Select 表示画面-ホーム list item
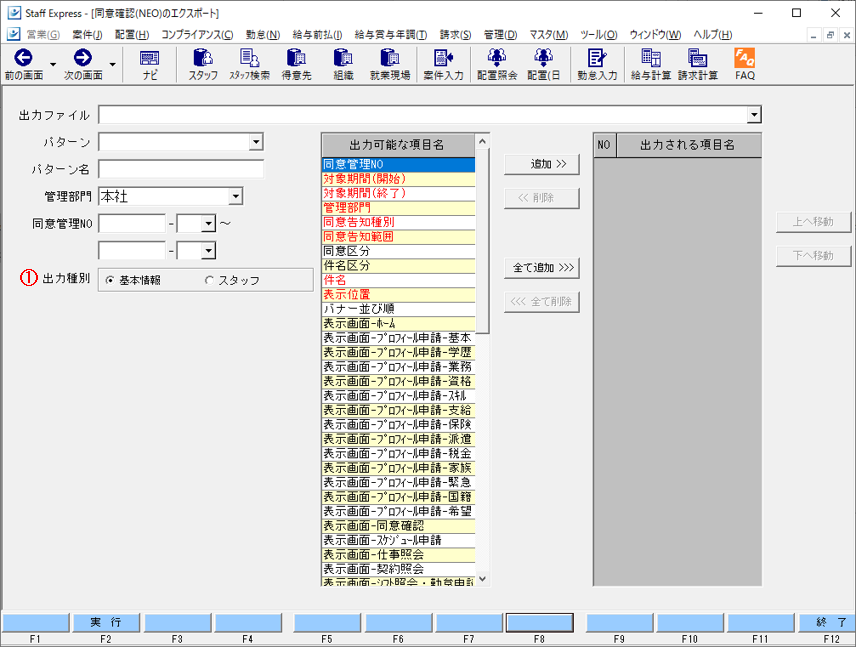Screen dimensions: 856x647 point(399,324)
